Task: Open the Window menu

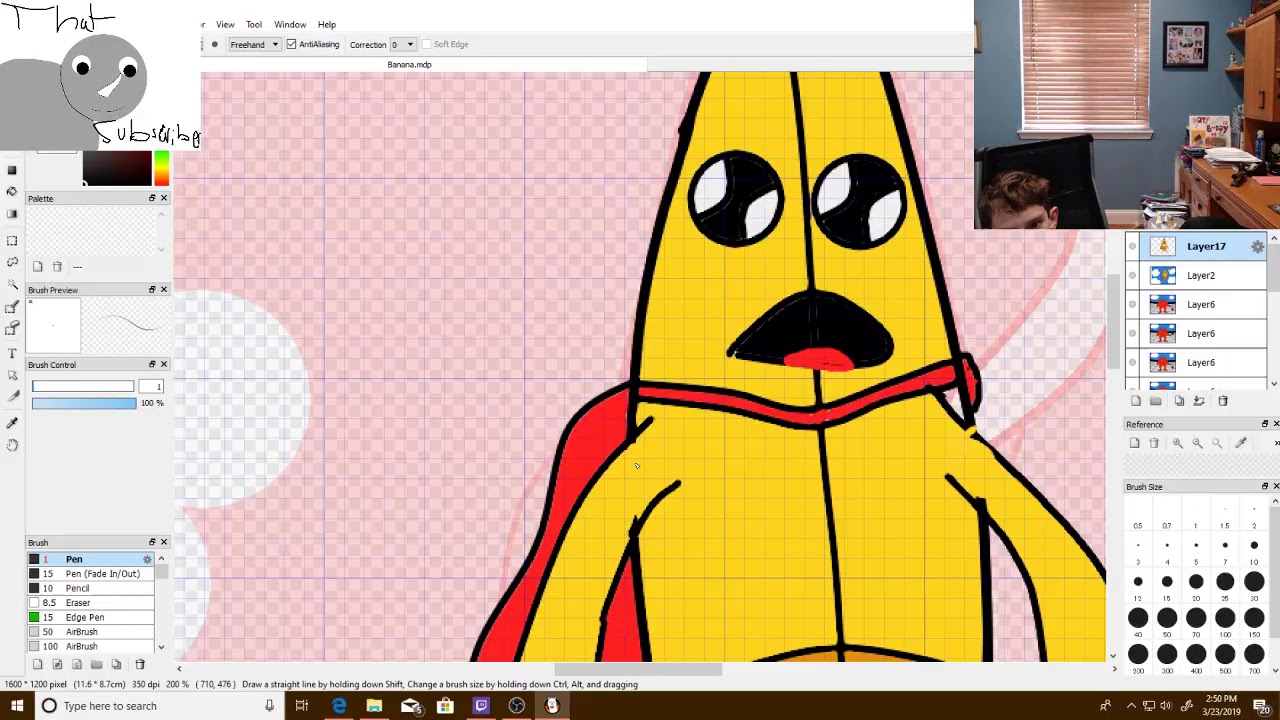Action: pyautogui.click(x=290, y=24)
